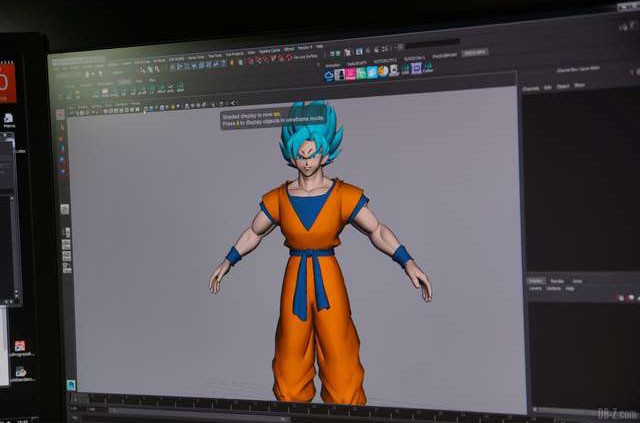This screenshot has width=640, height=423.
Task: Open the Show menu in the Channel Box
Action: pyautogui.click(x=580, y=85)
